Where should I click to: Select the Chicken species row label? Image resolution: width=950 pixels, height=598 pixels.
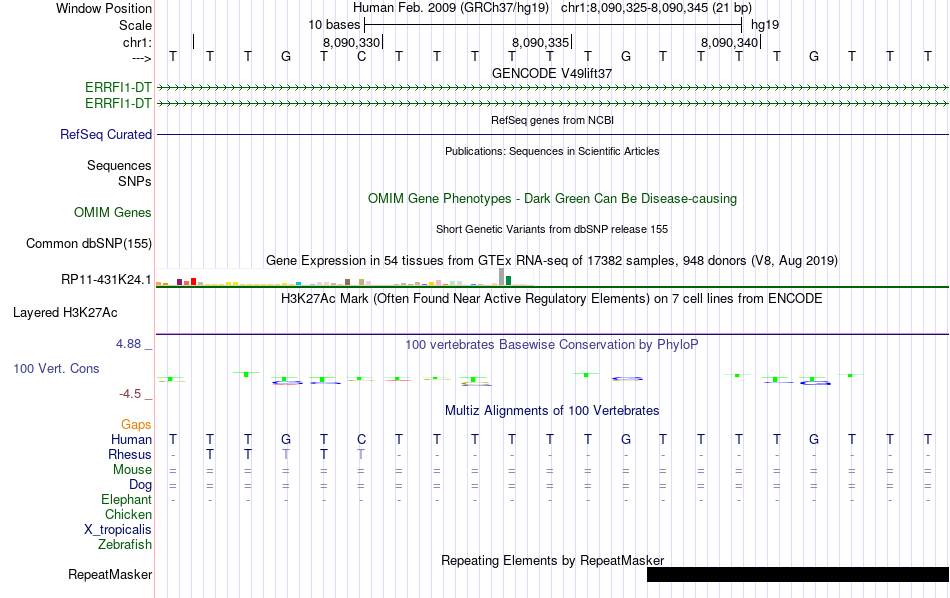click(x=128, y=514)
